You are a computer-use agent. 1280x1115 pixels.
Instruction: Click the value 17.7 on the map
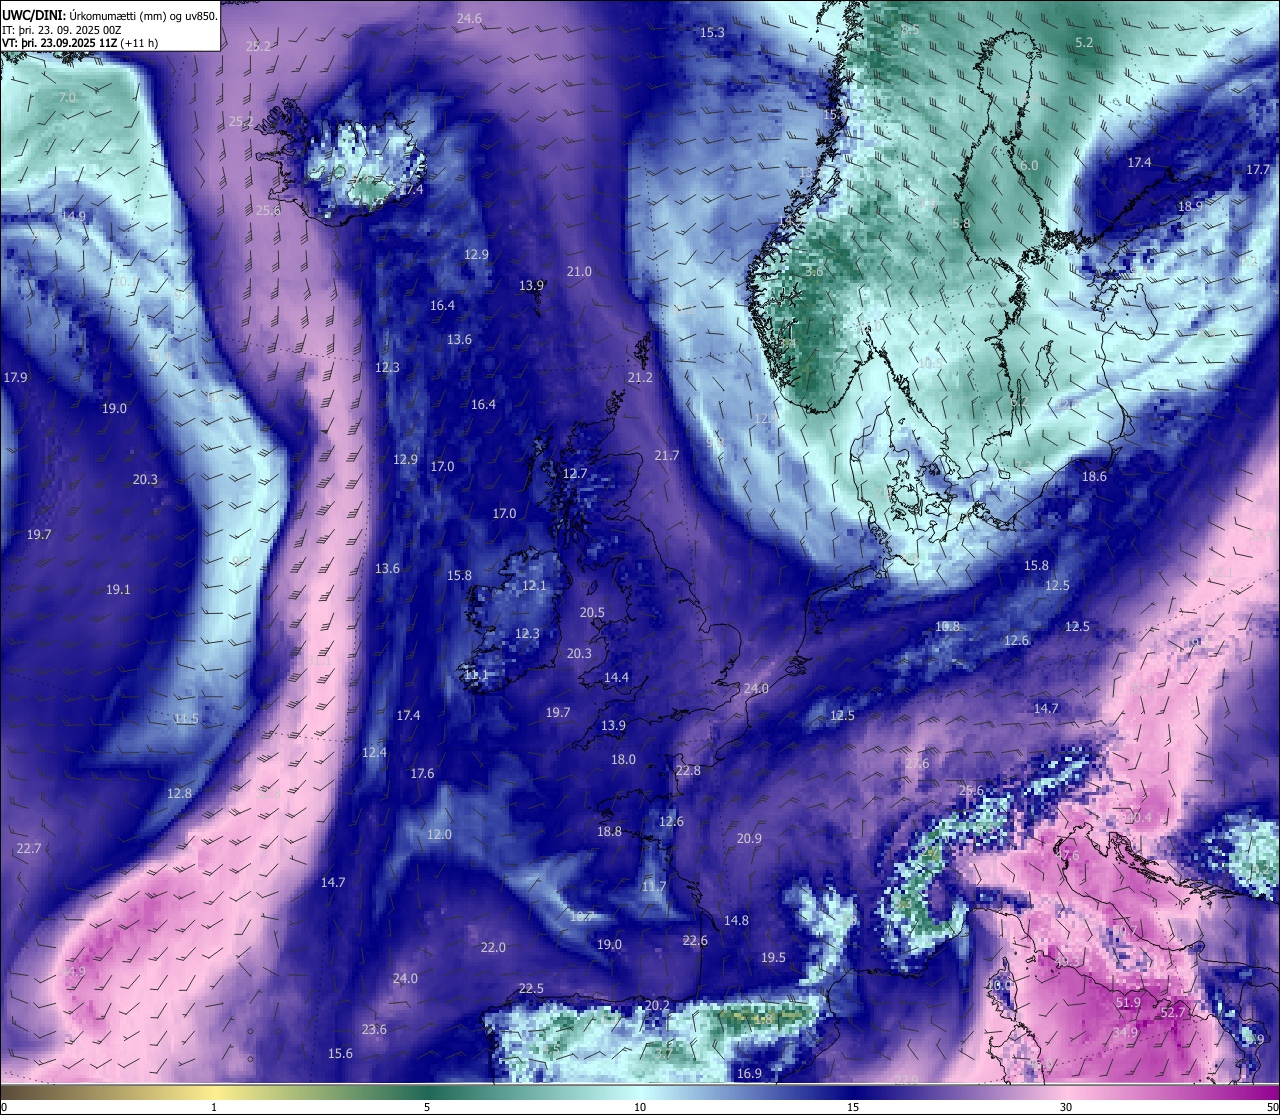point(1258,170)
